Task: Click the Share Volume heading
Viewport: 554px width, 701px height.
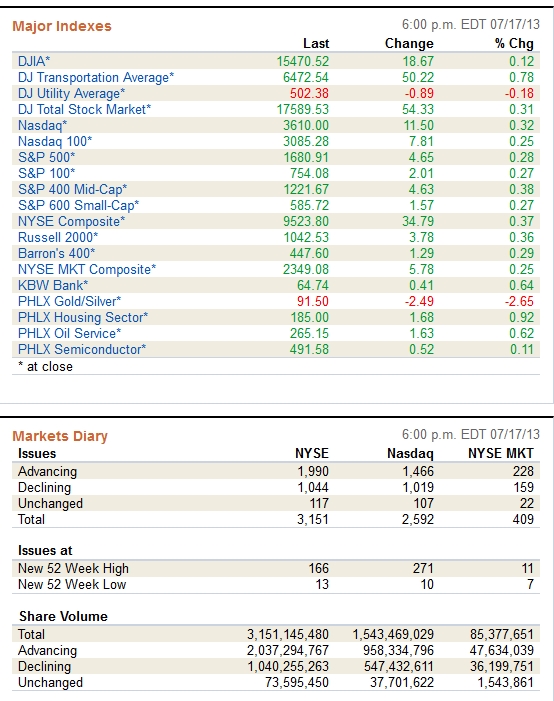Action: 63,617
